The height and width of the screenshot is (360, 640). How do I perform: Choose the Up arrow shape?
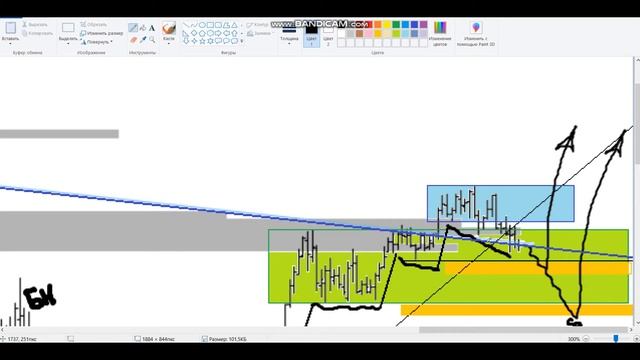[234, 33]
